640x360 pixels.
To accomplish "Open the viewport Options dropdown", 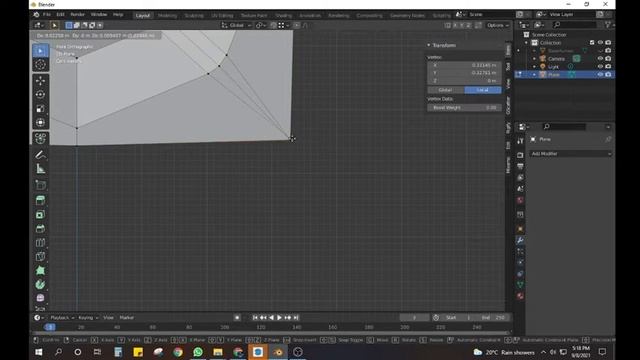I will [498, 25].
